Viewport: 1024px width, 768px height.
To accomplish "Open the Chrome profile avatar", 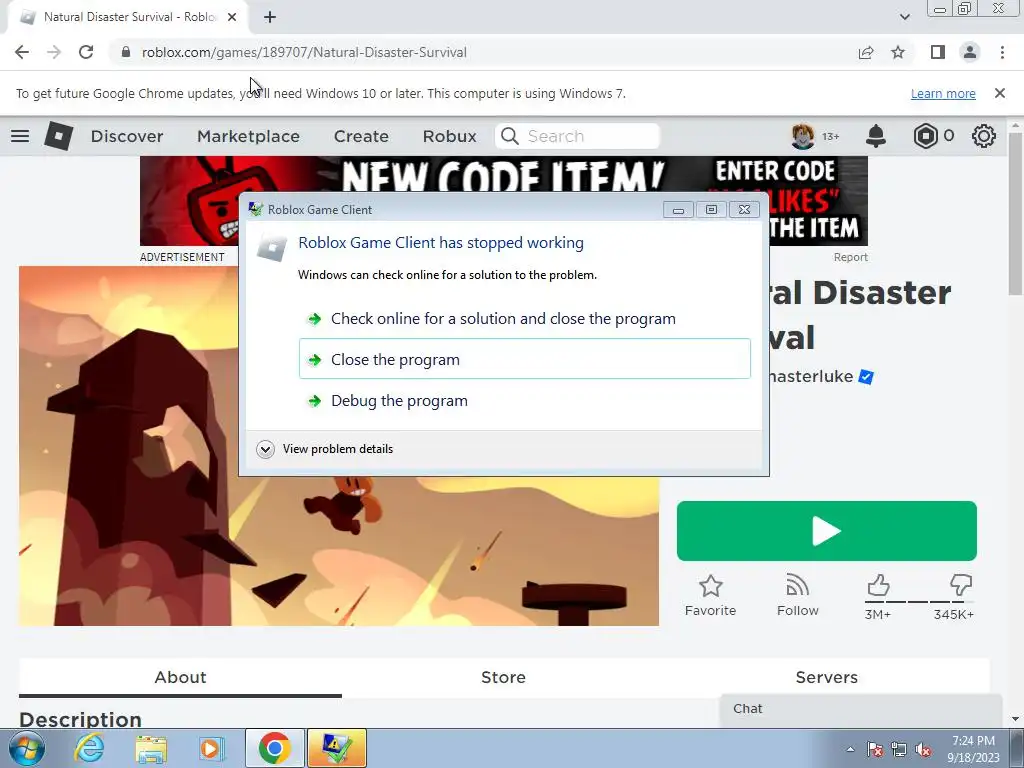I will pyautogui.click(x=970, y=52).
